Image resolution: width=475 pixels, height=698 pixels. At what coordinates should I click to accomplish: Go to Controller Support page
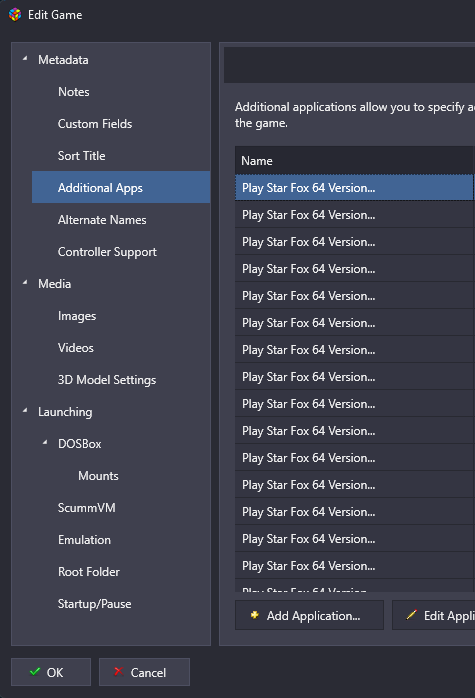107,252
